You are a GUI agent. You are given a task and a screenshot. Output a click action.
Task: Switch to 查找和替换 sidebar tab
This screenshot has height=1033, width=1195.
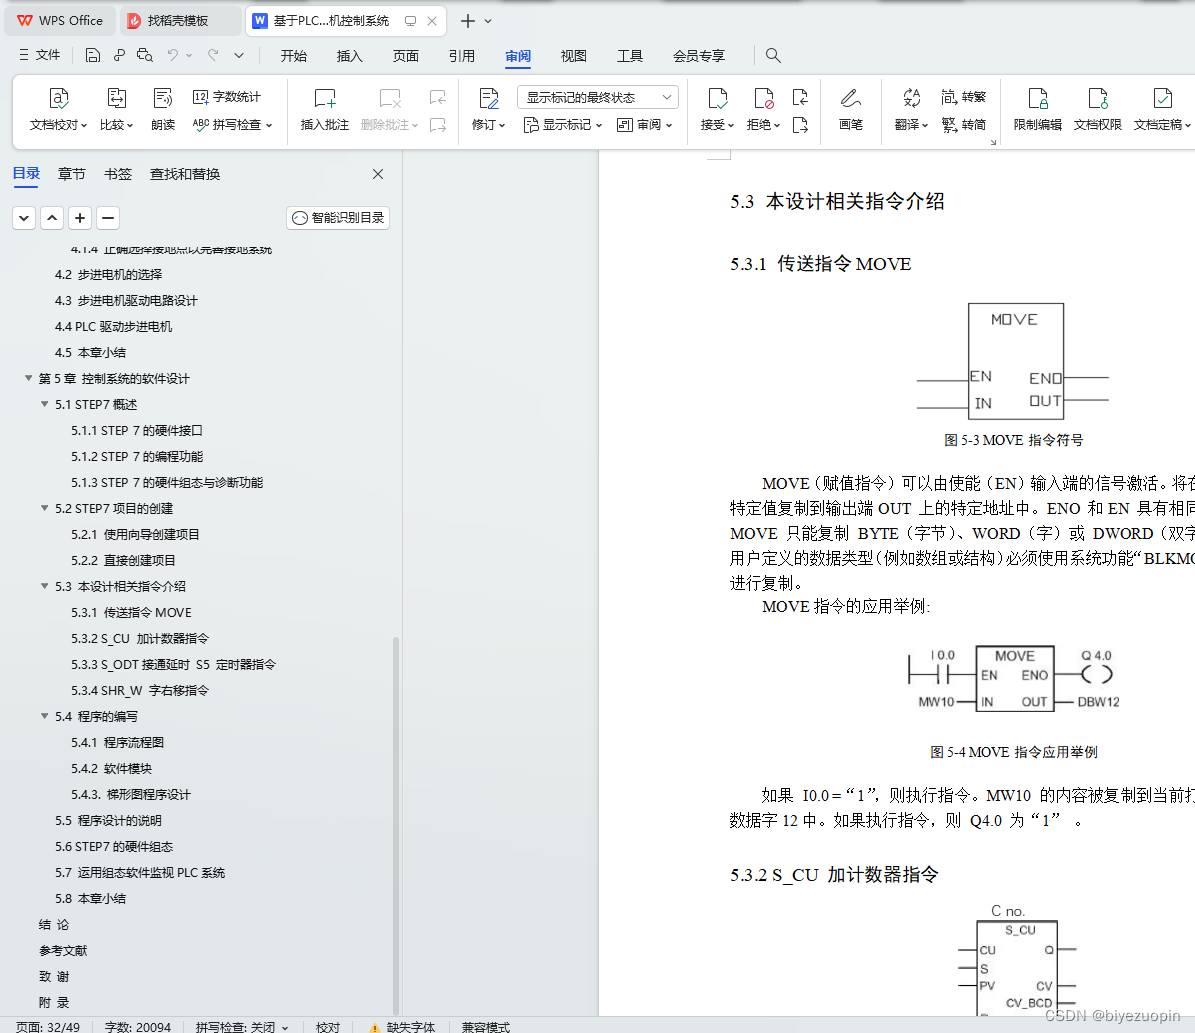pyautogui.click(x=184, y=174)
